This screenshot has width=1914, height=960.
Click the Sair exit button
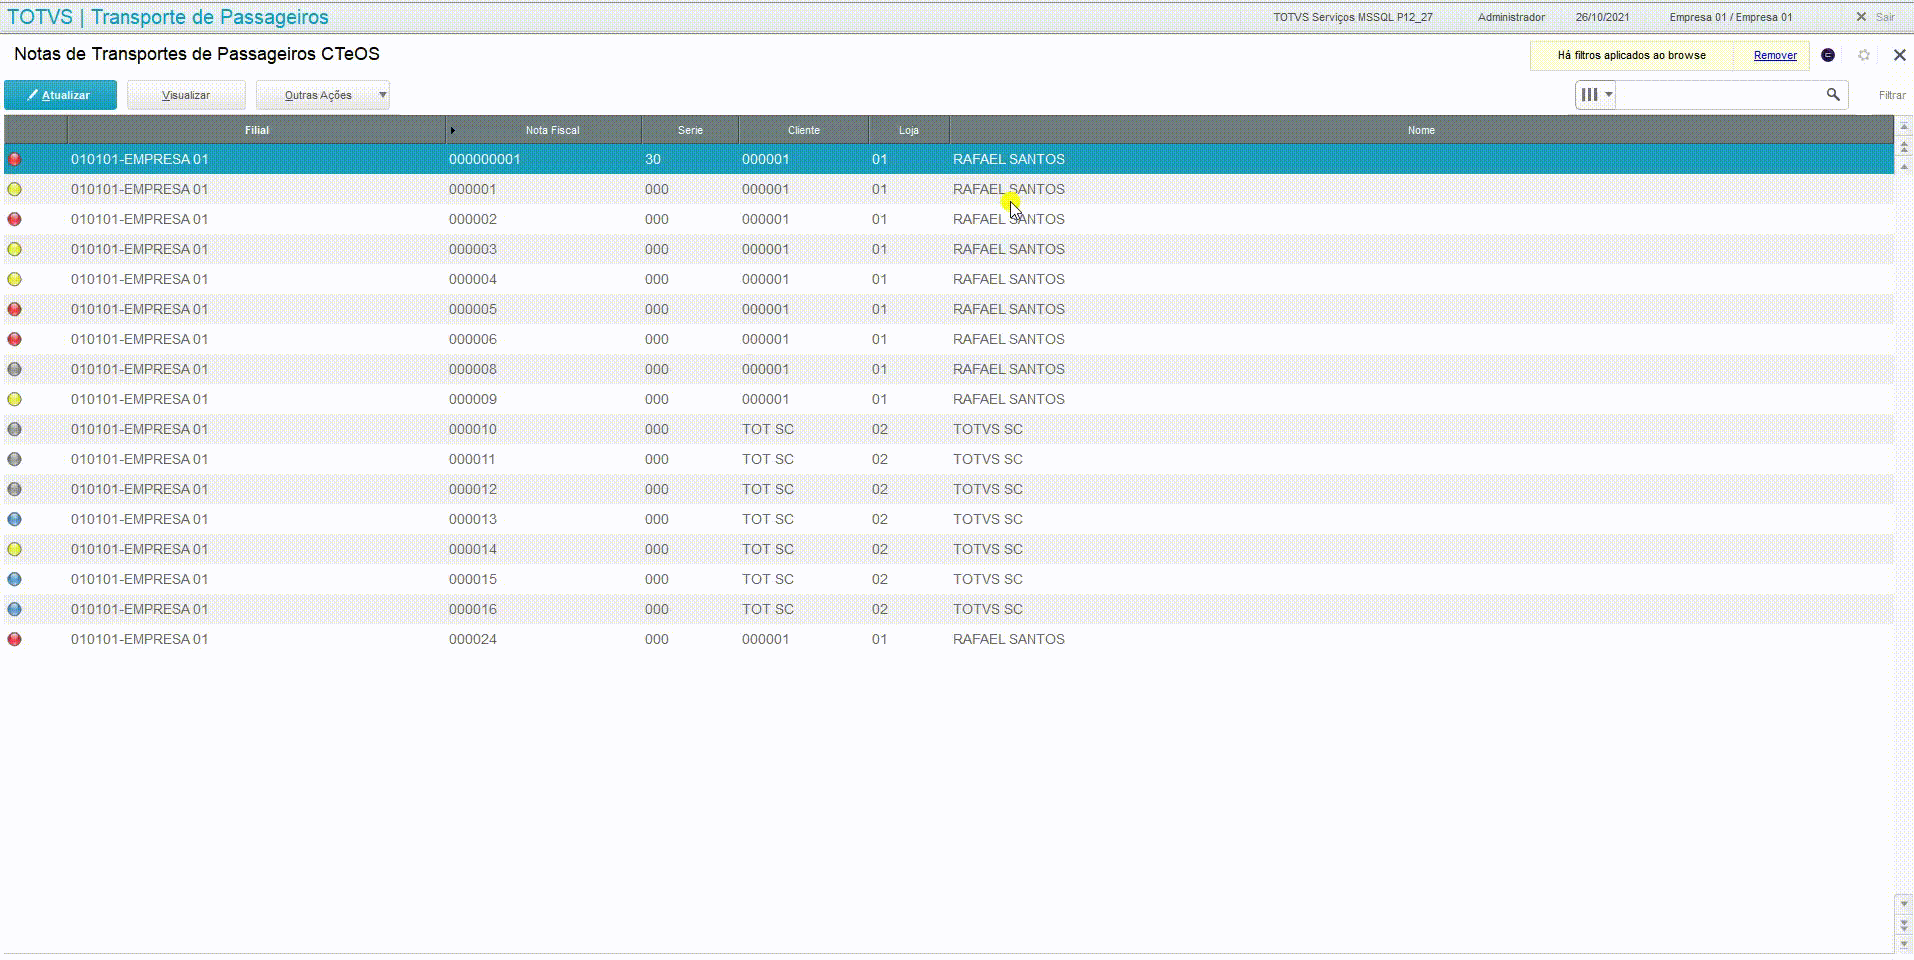[1876, 17]
